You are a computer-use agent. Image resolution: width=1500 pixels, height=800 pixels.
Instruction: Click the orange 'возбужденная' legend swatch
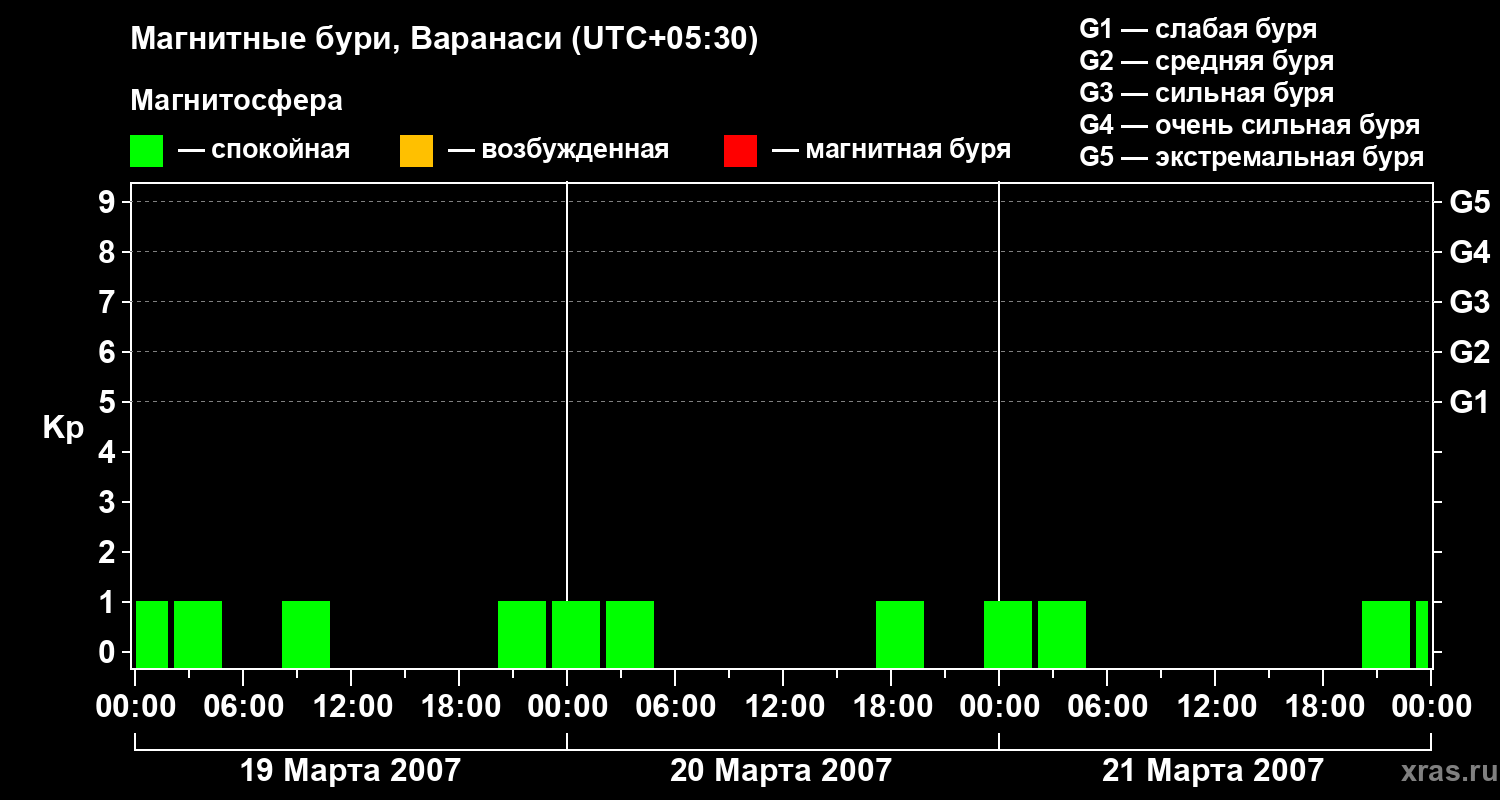point(416,151)
